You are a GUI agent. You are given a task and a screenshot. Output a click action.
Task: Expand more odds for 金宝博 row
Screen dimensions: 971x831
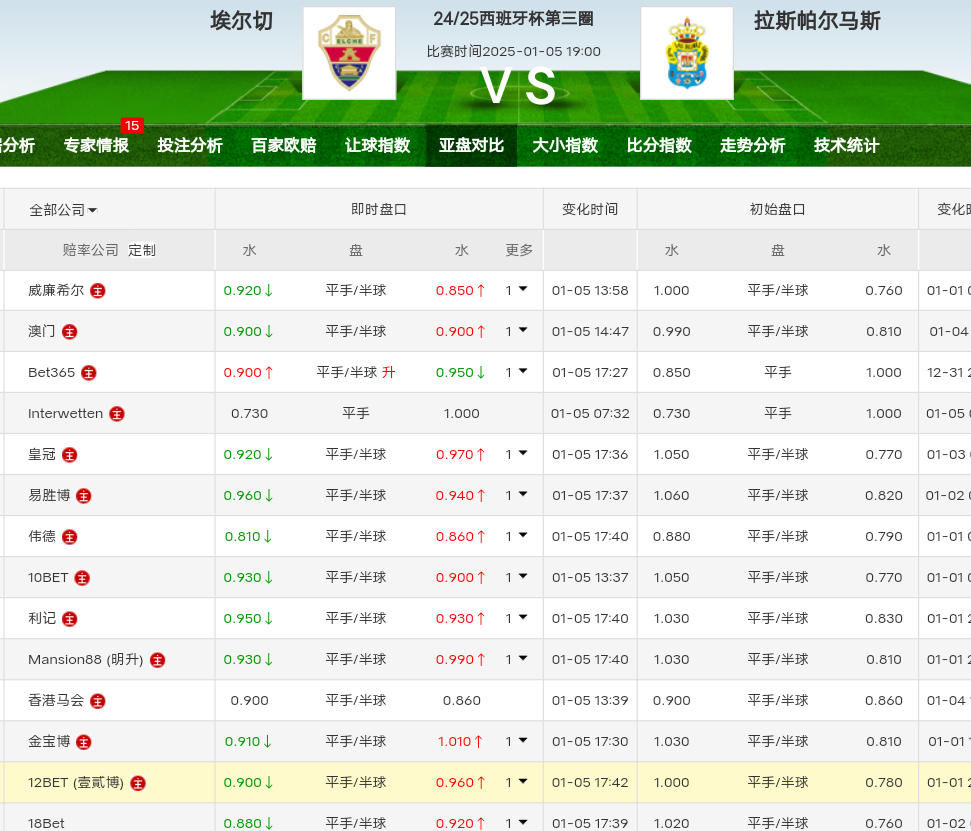[x=516, y=741]
